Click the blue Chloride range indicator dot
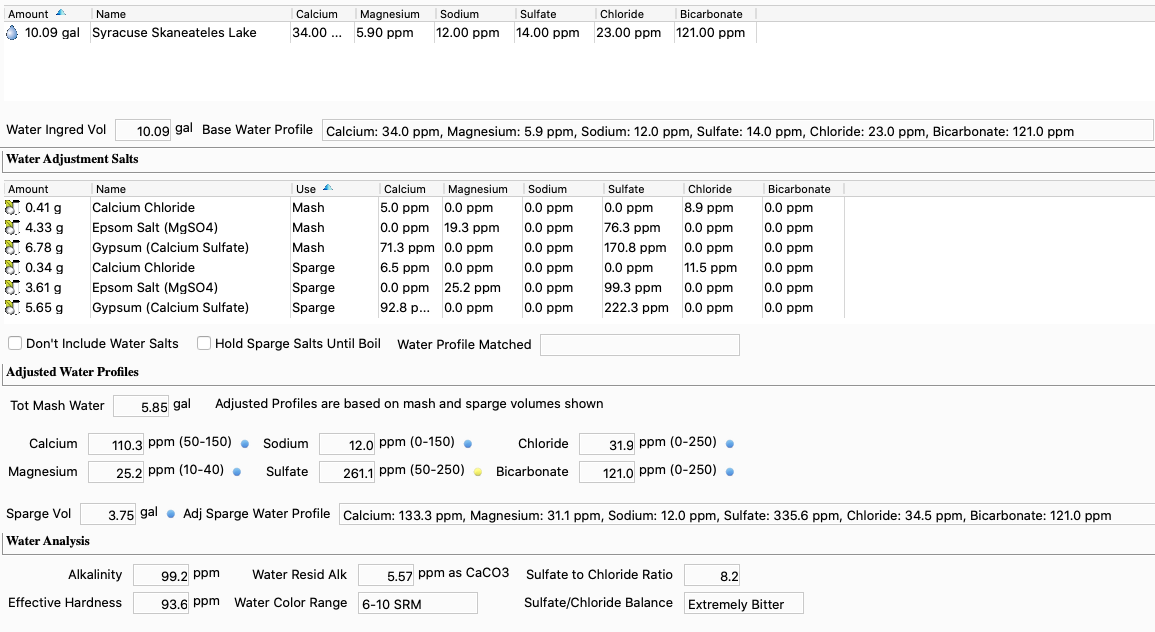The image size is (1155, 632). [x=730, y=444]
